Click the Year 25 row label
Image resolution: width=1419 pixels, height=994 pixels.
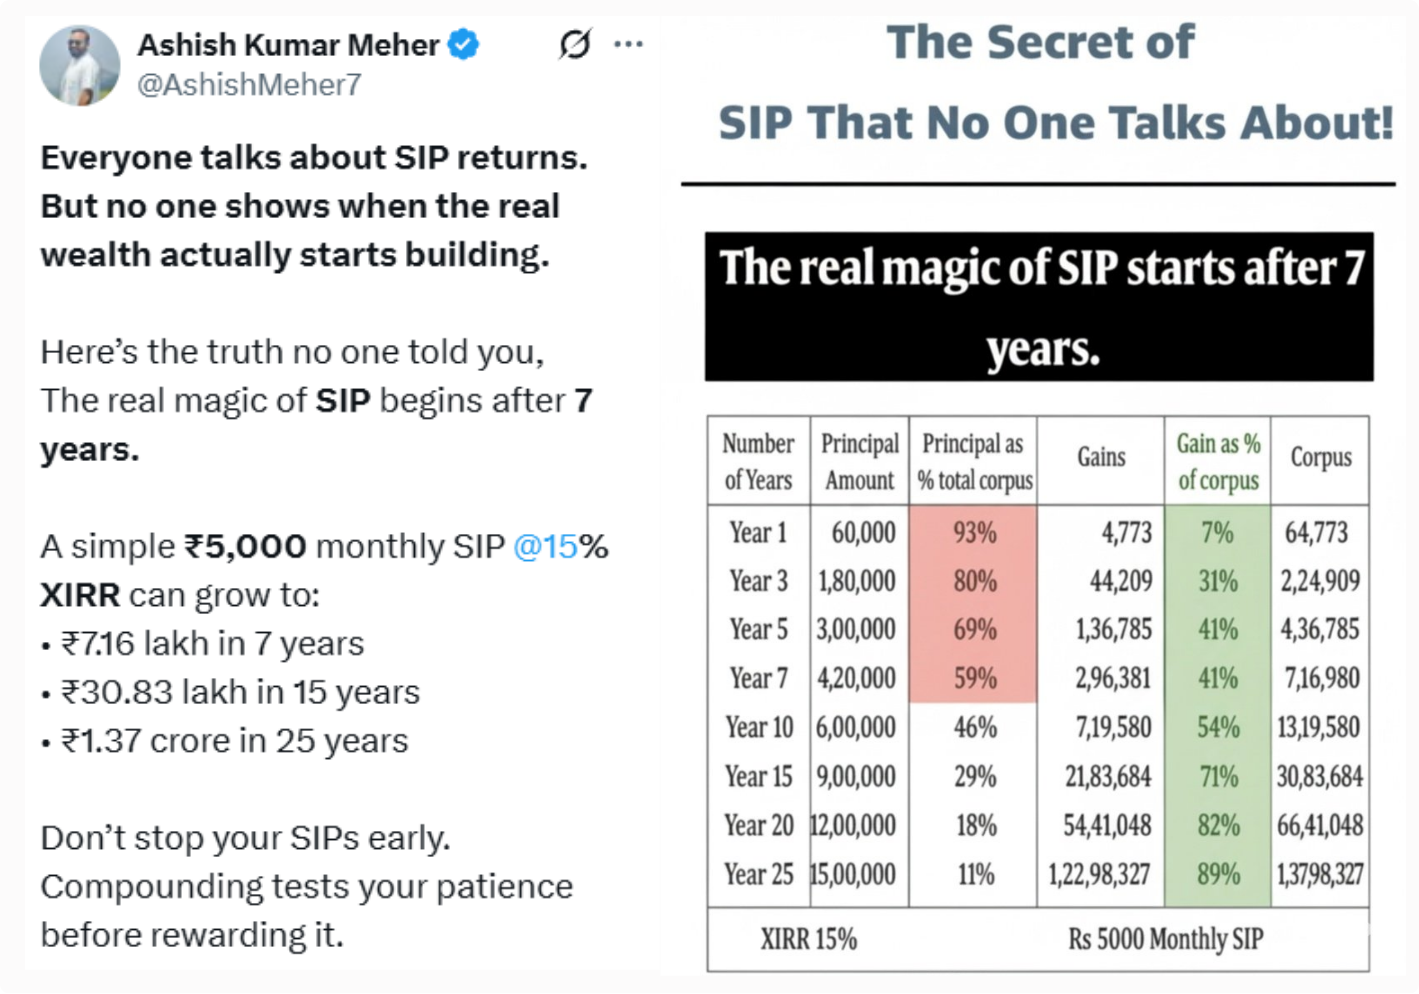coord(756,874)
